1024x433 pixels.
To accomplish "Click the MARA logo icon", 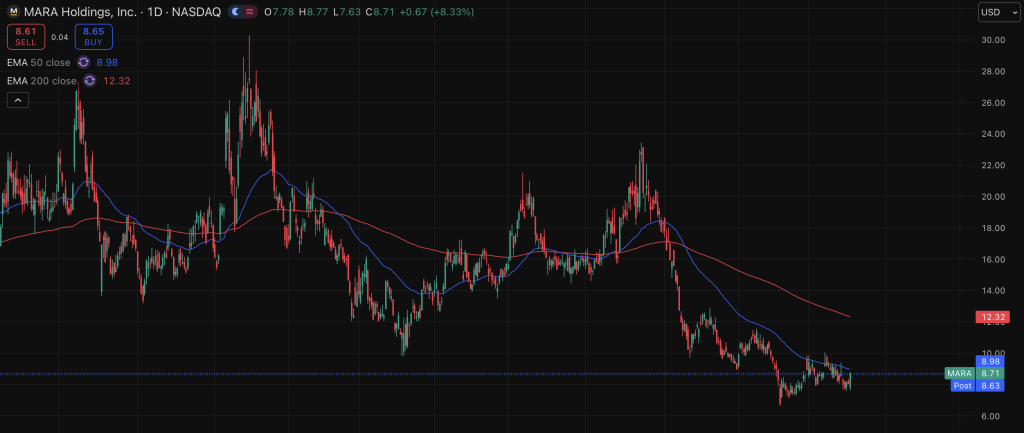I will click(x=13, y=12).
